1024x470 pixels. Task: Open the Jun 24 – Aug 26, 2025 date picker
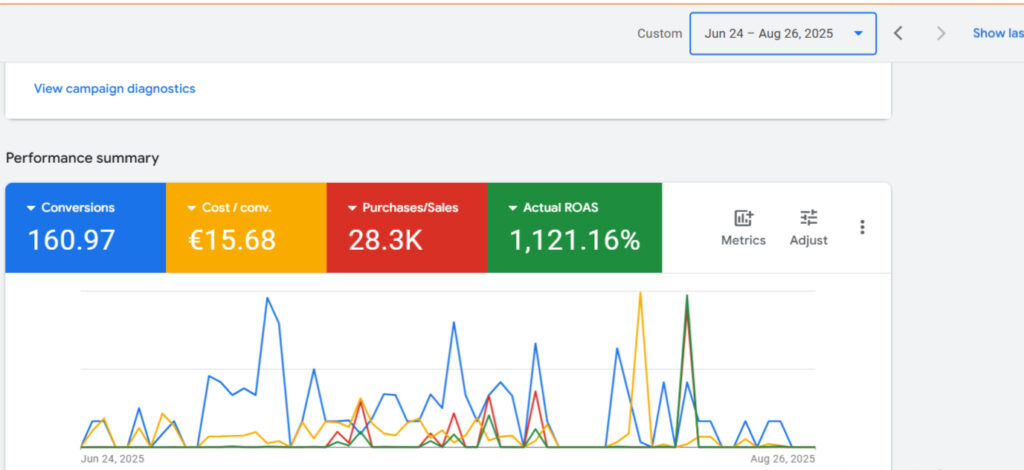point(768,33)
